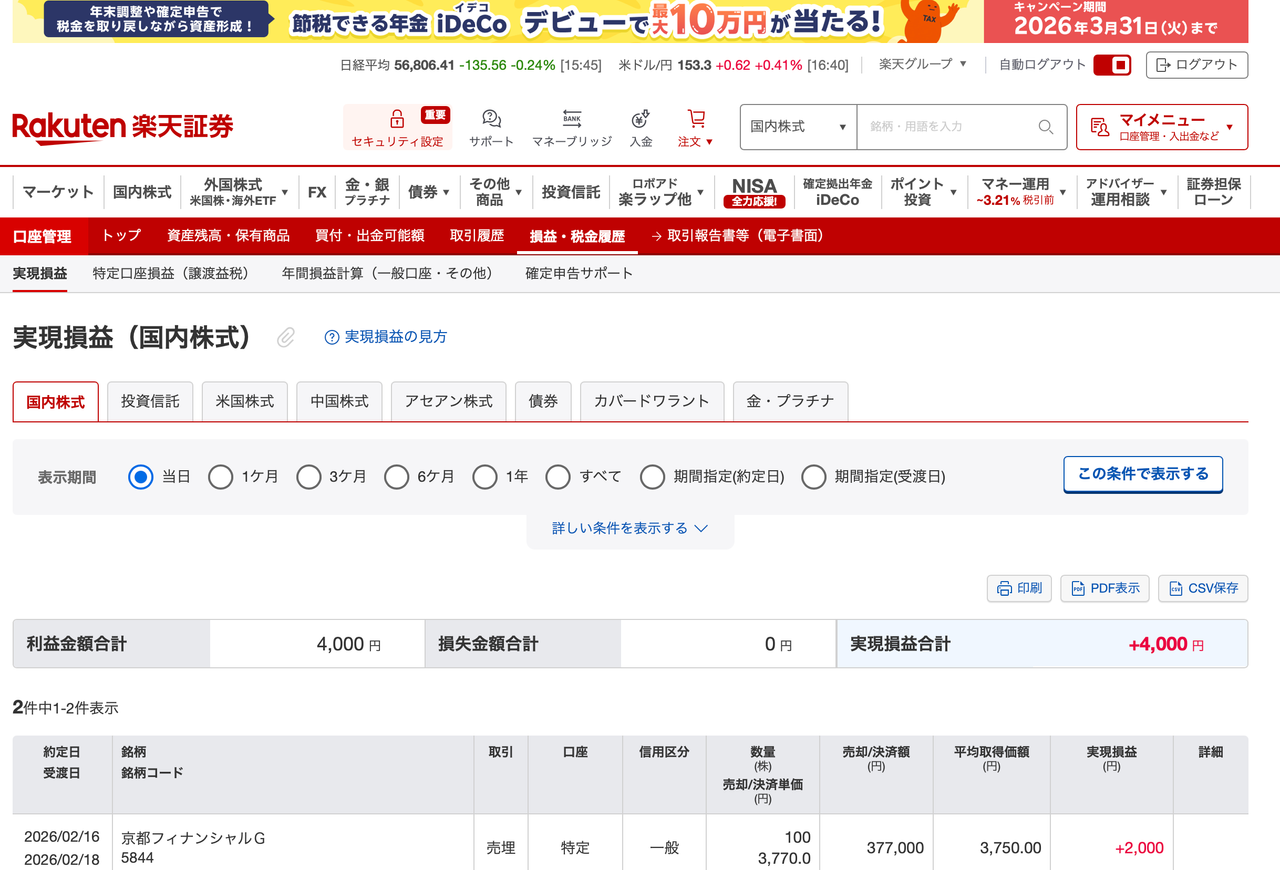This screenshot has height=870, width=1280.
Task: Select the 当日 display period option
Action: [x=140, y=477]
